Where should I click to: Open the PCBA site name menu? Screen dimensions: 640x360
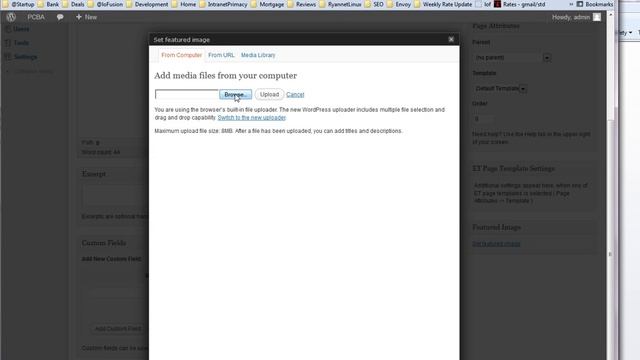36,17
